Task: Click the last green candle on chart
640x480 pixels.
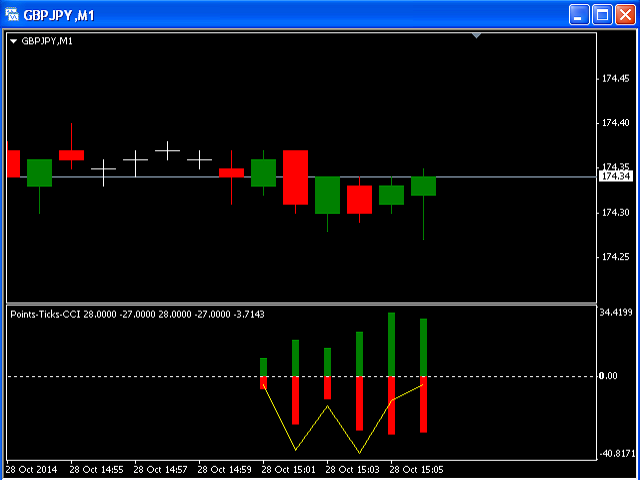Action: 423,186
